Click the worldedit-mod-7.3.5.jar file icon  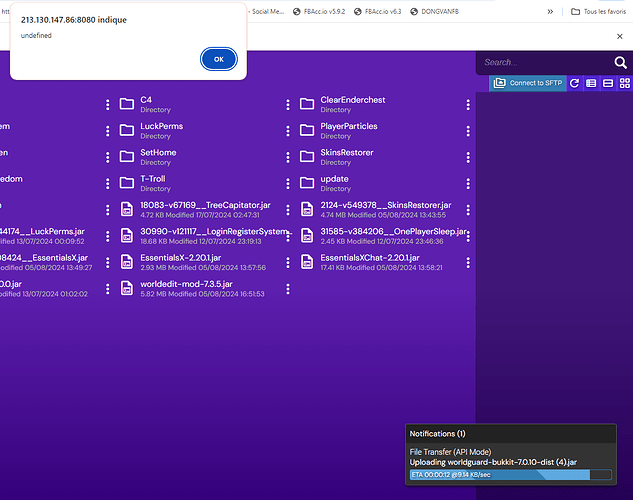click(127, 288)
